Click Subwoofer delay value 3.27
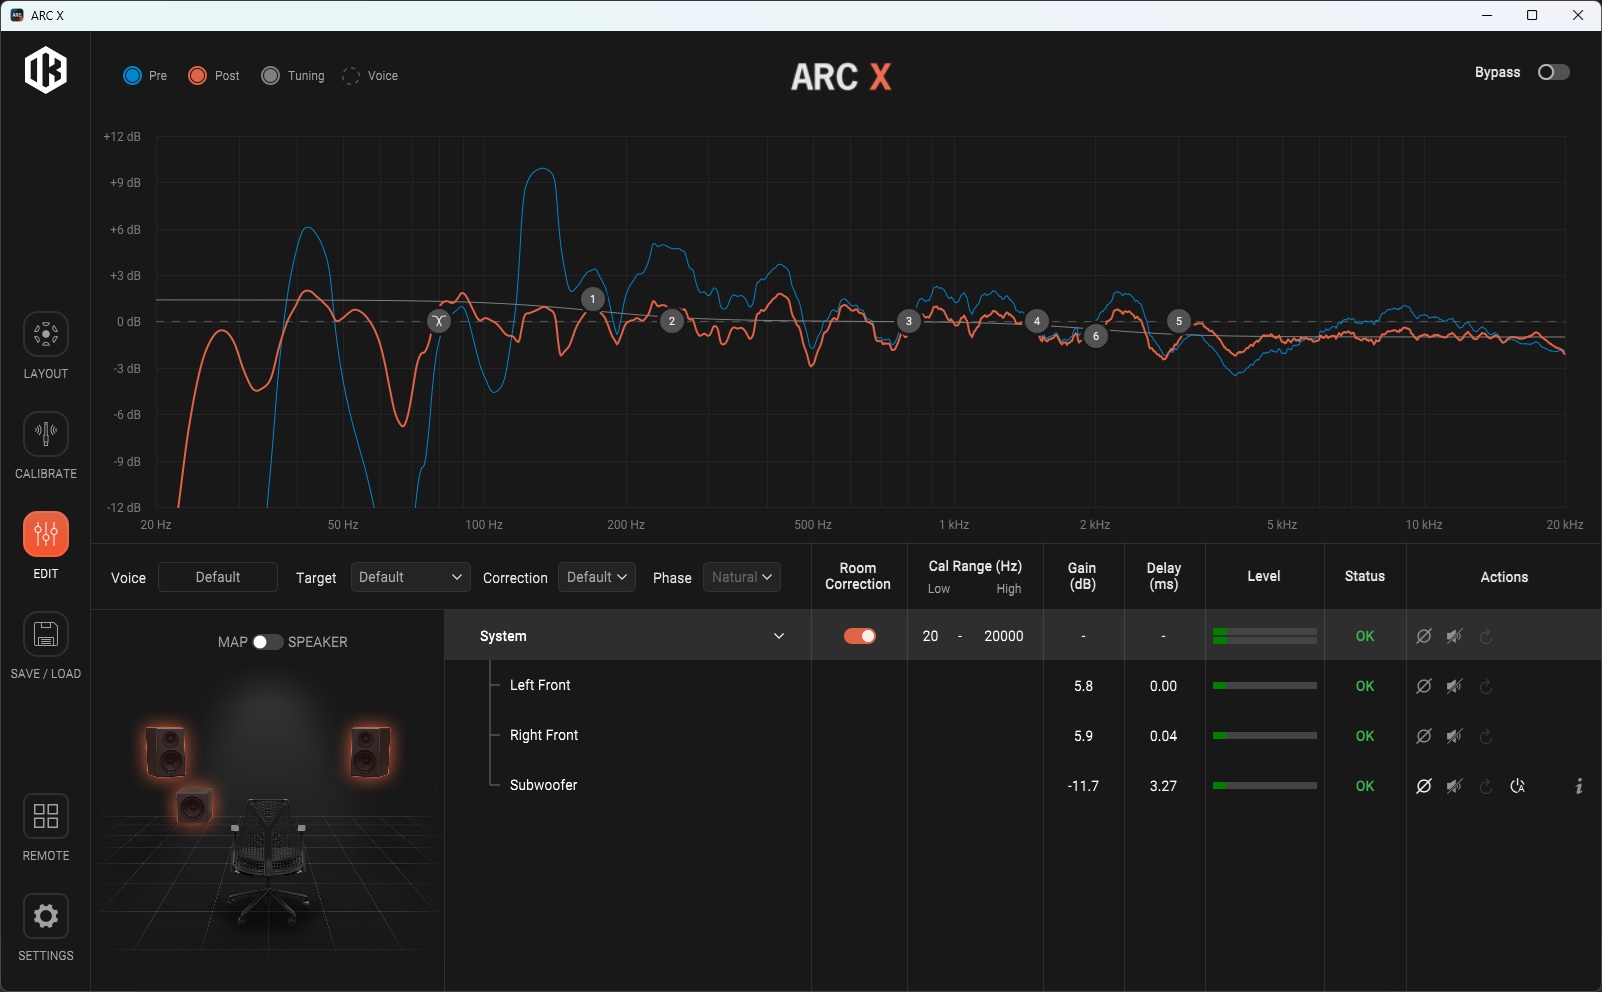This screenshot has width=1602, height=992. pos(1163,786)
